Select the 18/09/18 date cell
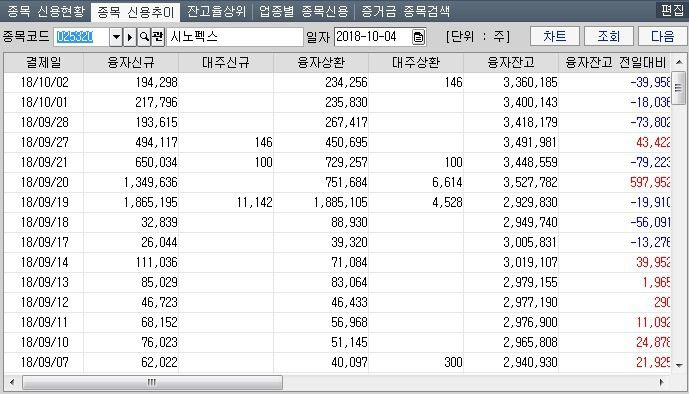 44,222
